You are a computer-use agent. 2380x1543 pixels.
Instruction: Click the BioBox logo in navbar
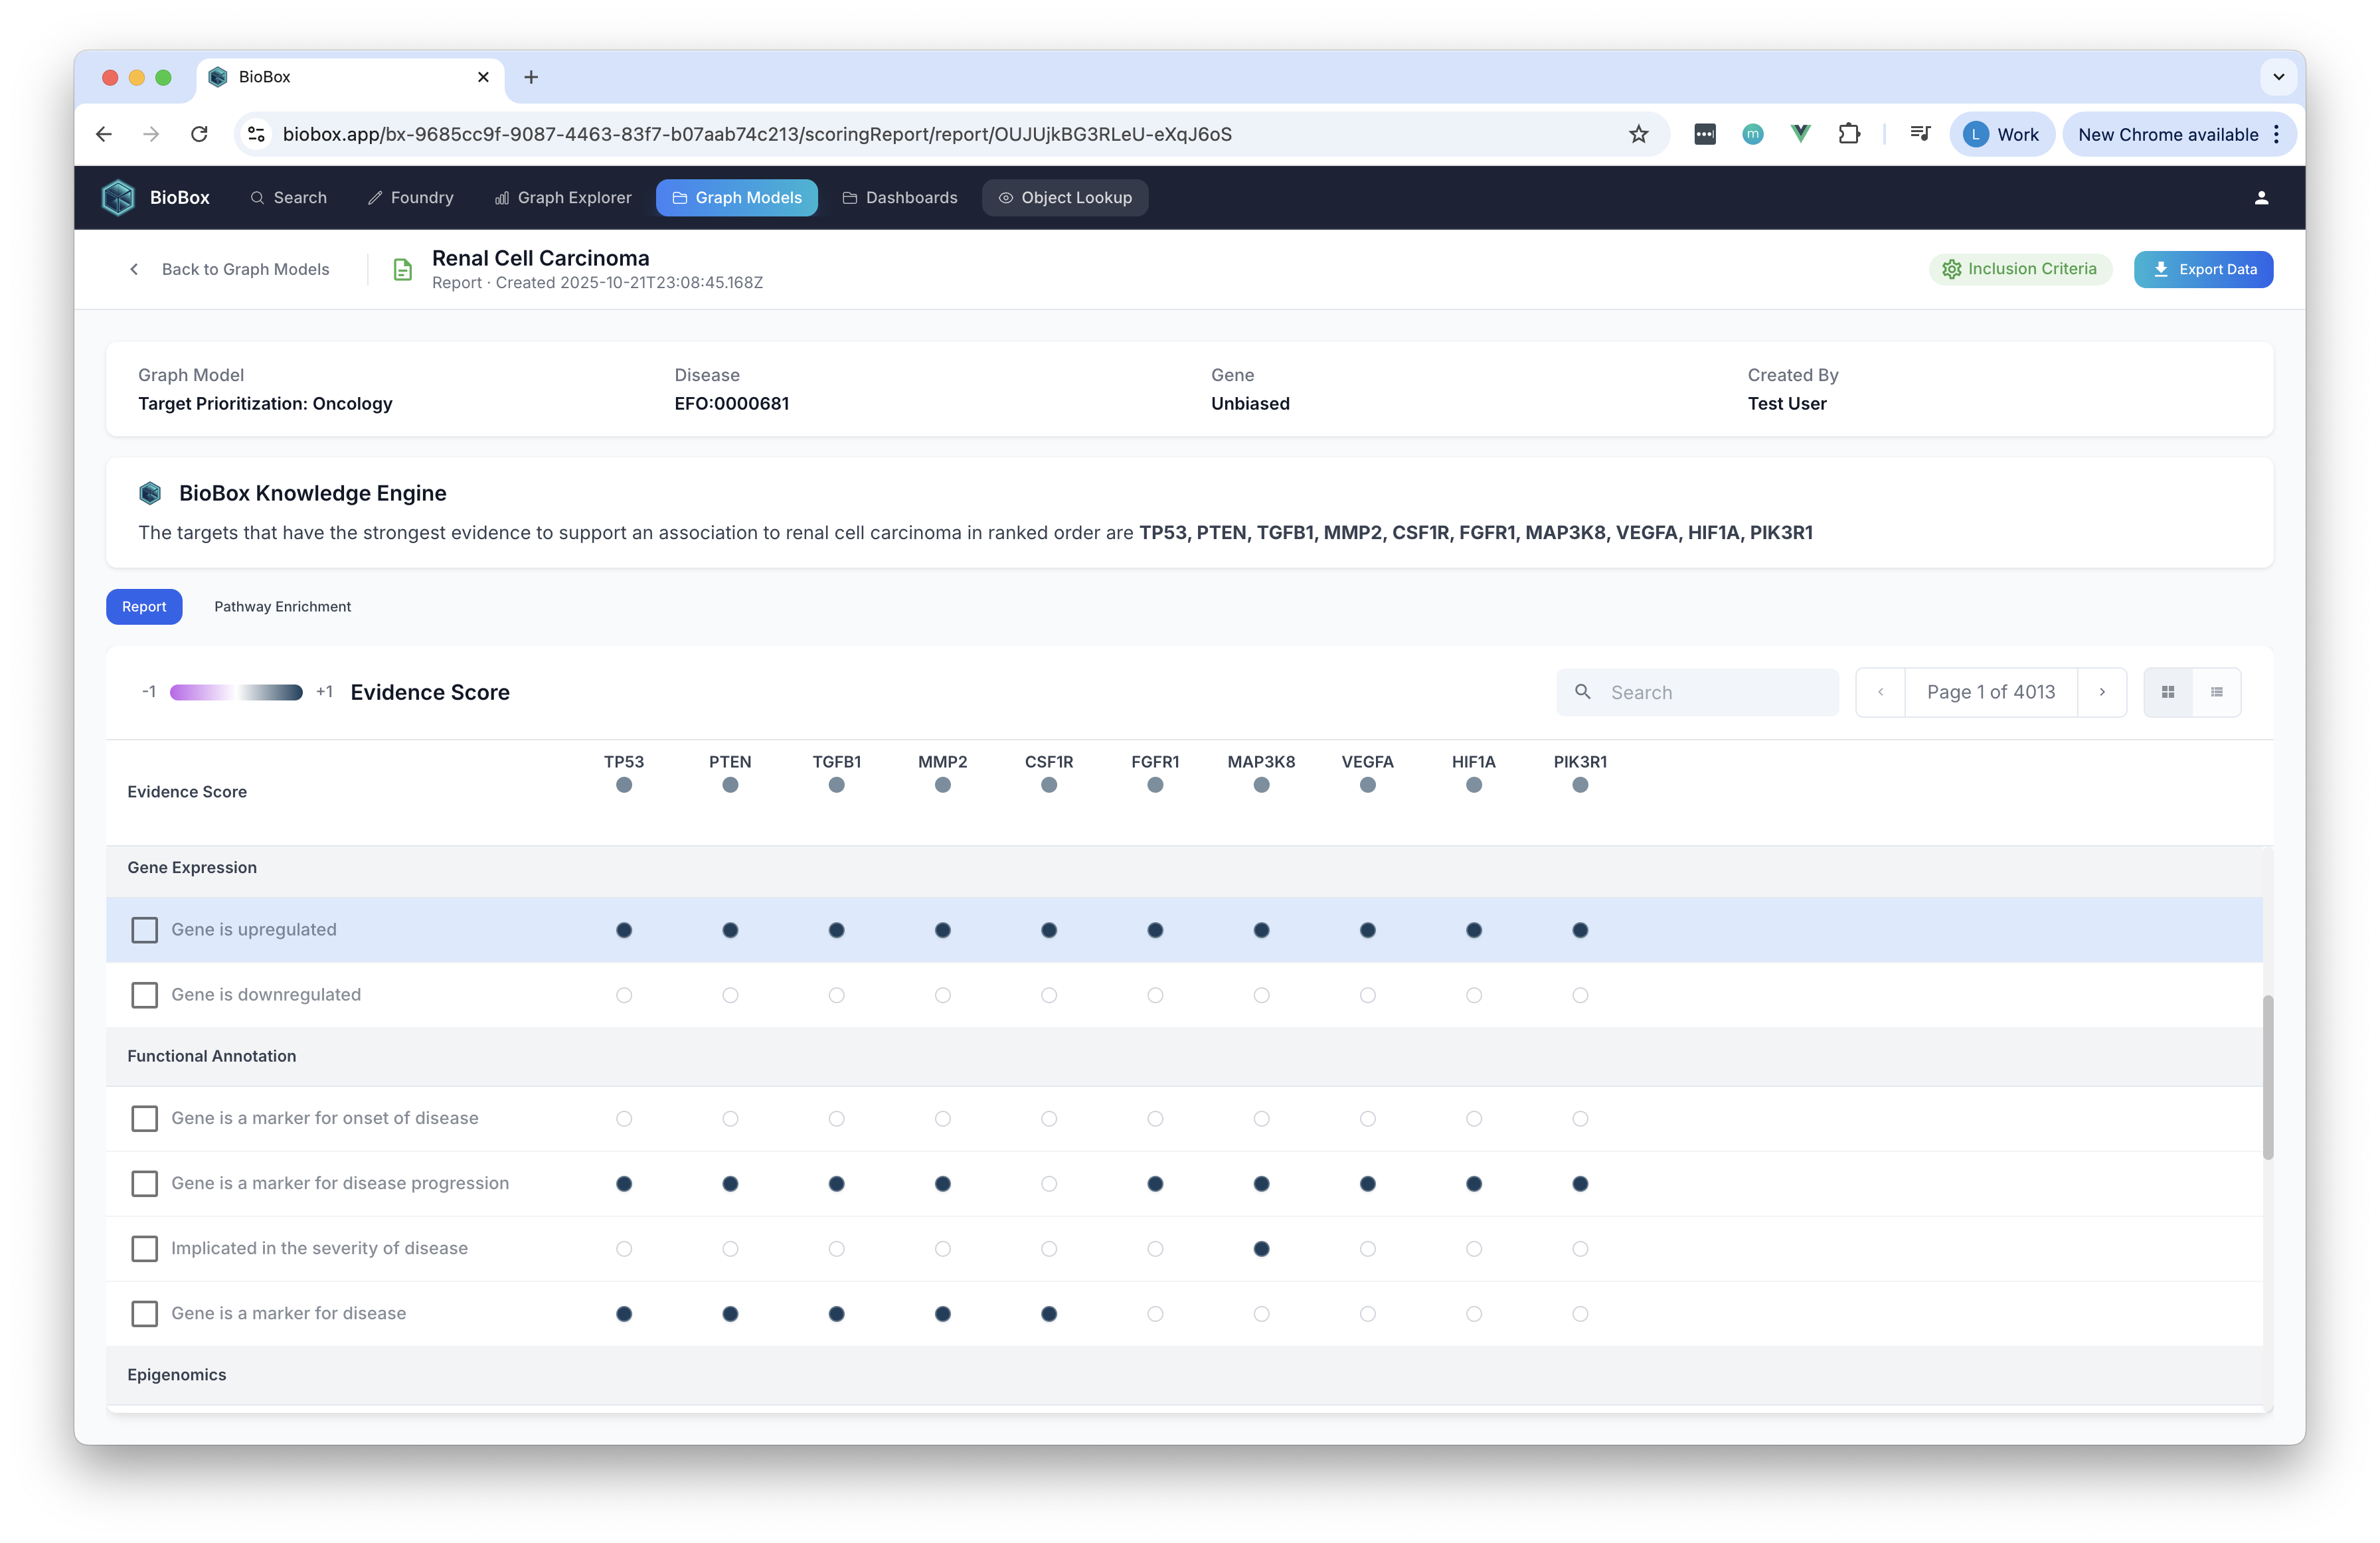118,198
